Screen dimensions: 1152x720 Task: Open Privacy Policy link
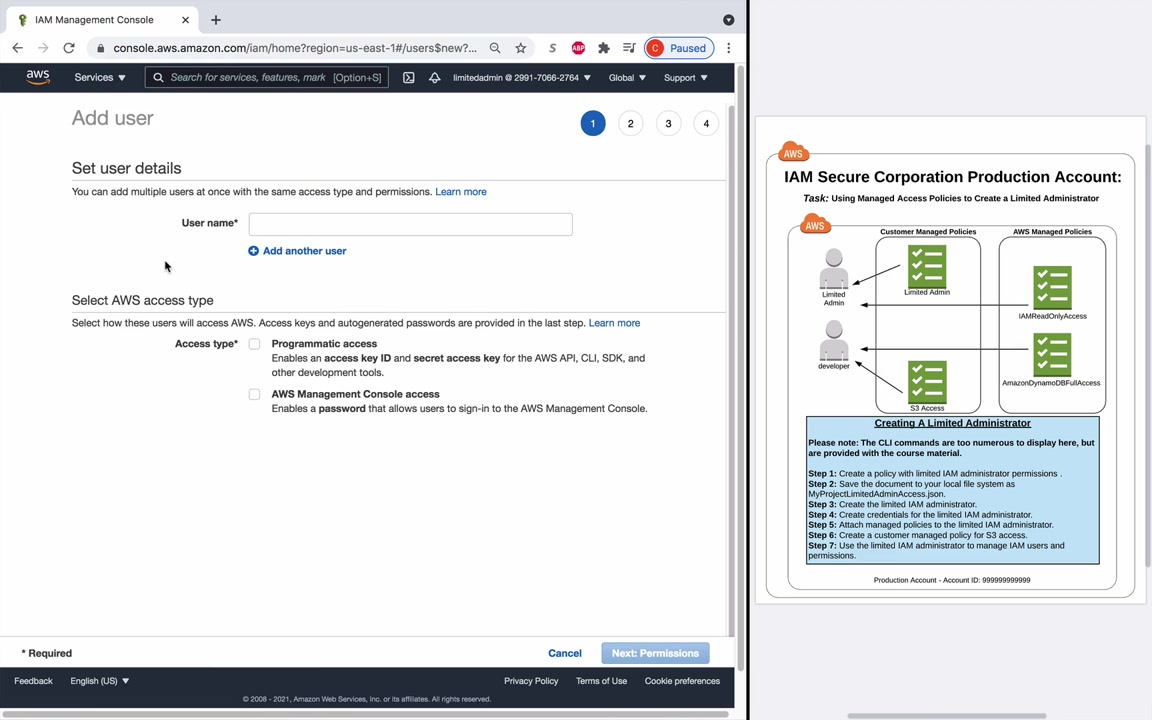[x=531, y=681]
